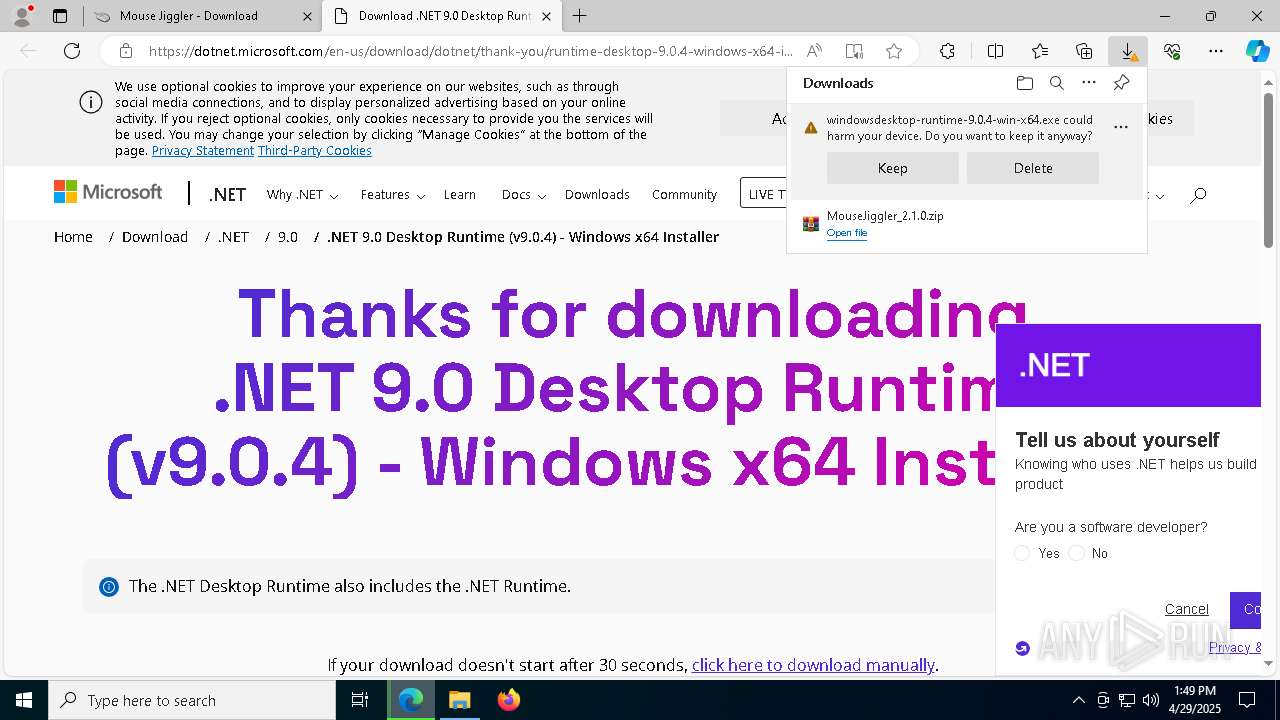Viewport: 1280px width, 720px height.
Task: Go to .NET breadcrumb
Action: point(233,237)
